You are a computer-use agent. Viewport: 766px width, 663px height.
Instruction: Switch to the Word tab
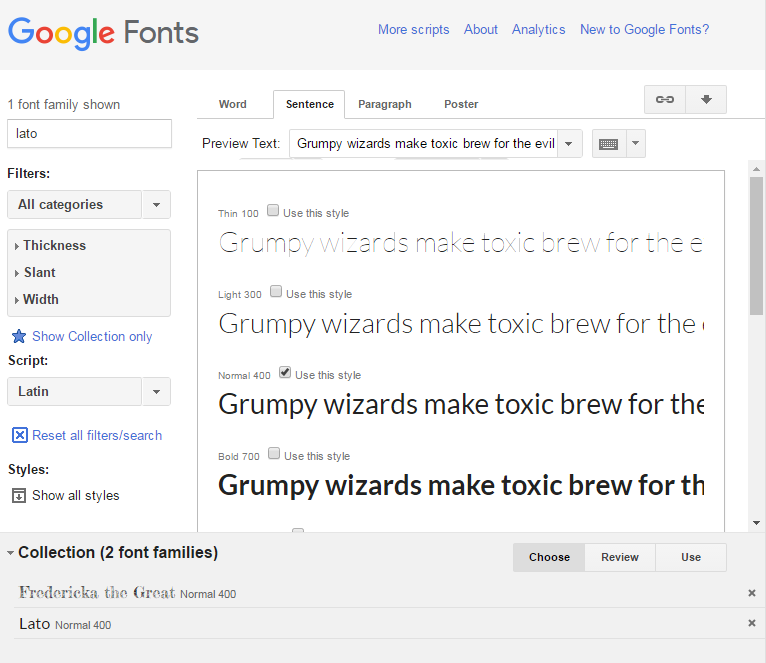[233, 104]
